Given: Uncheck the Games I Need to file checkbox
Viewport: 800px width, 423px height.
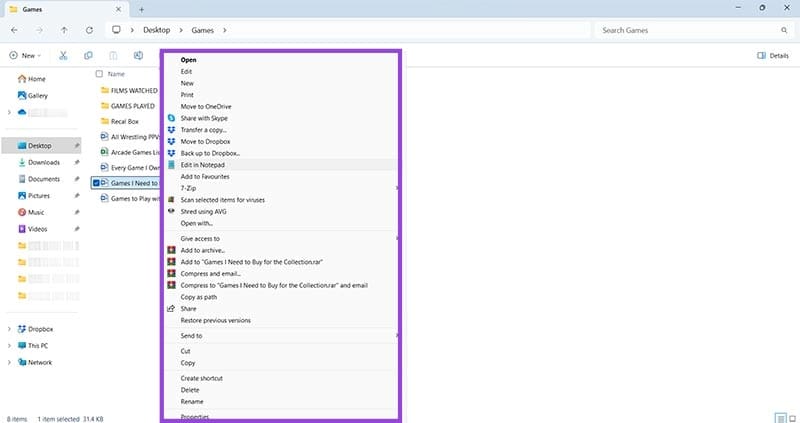Looking at the screenshot, I should [x=96, y=183].
